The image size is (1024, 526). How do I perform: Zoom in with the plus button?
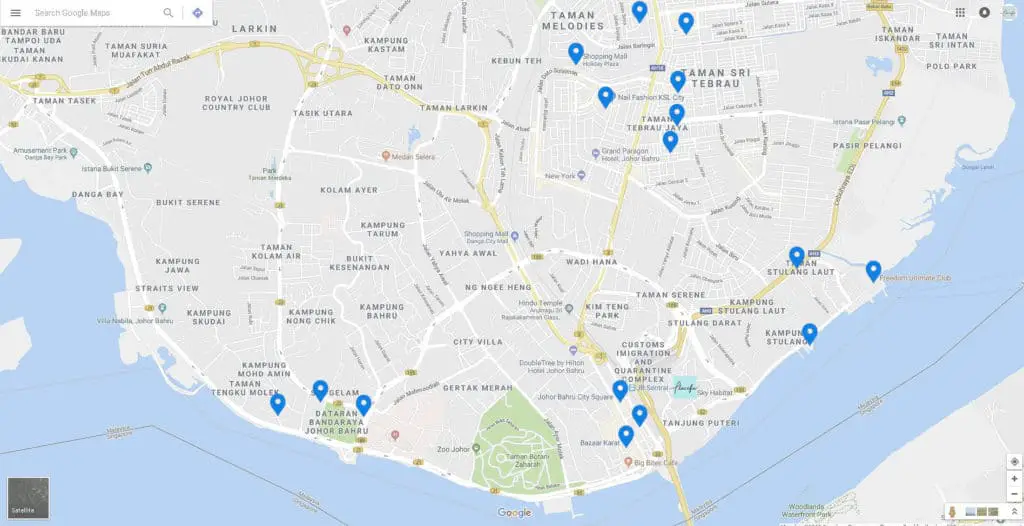pos(1014,479)
